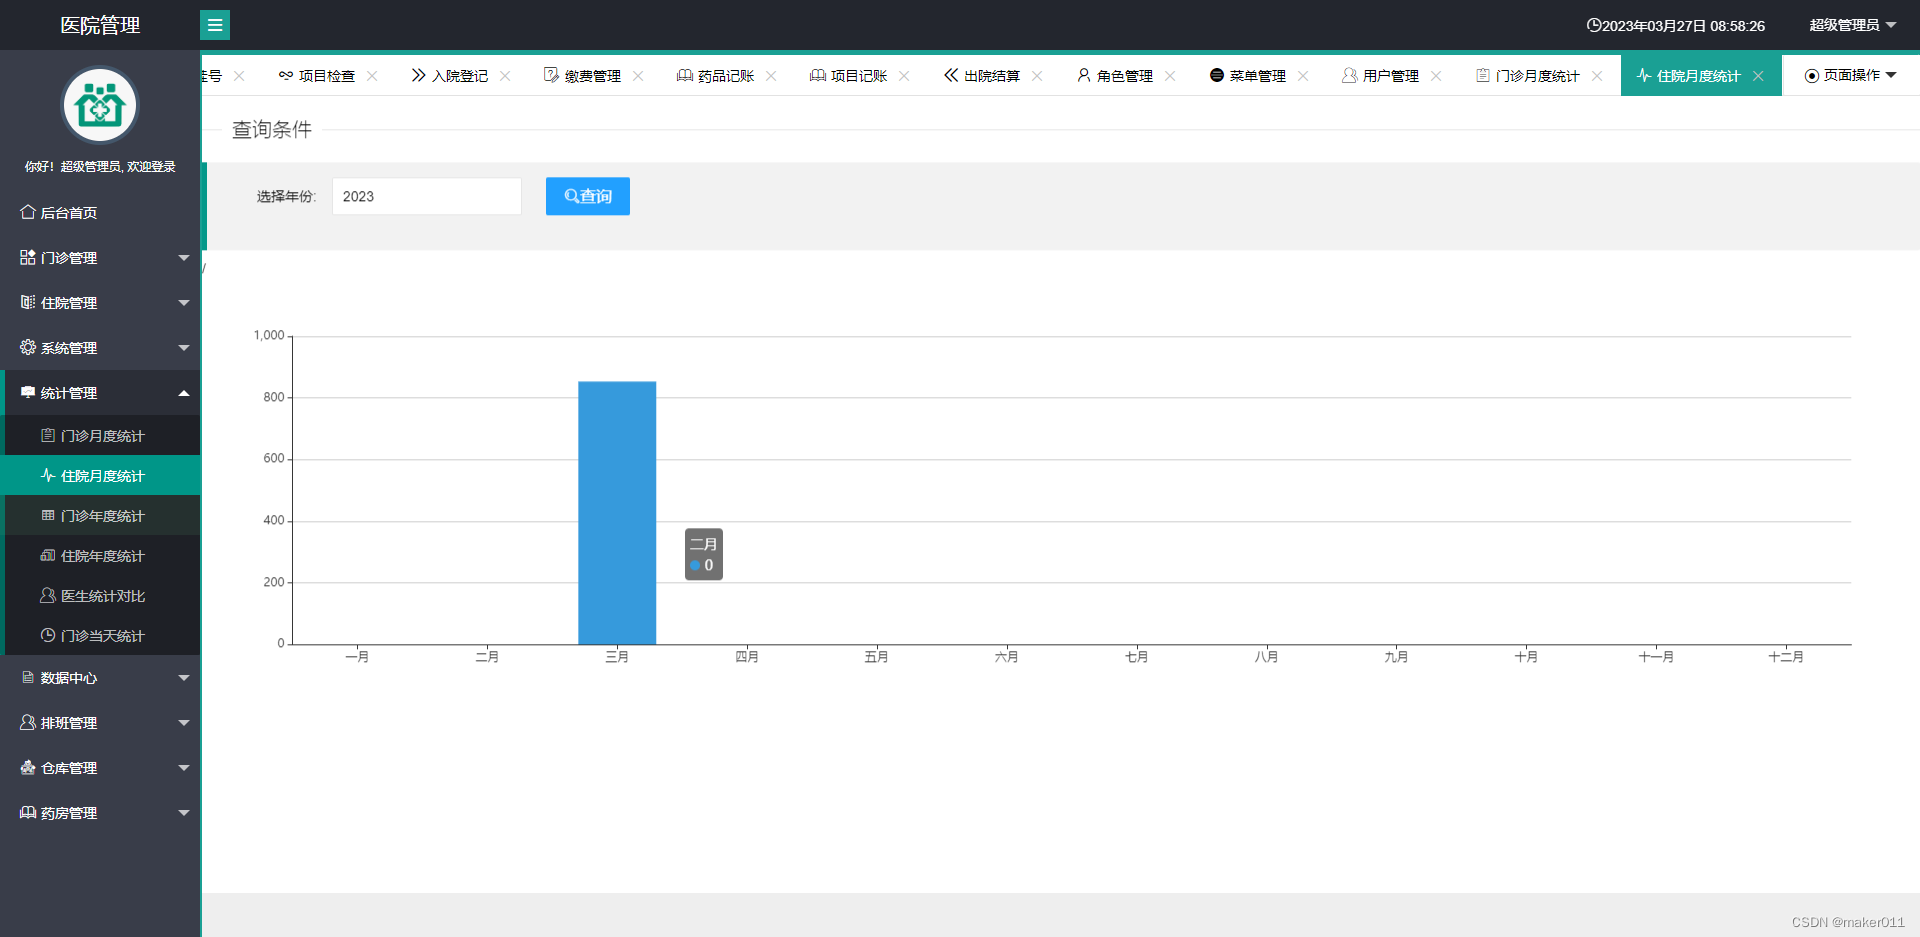Click the 查询 search button
This screenshot has height=937, width=1920.
[588, 196]
